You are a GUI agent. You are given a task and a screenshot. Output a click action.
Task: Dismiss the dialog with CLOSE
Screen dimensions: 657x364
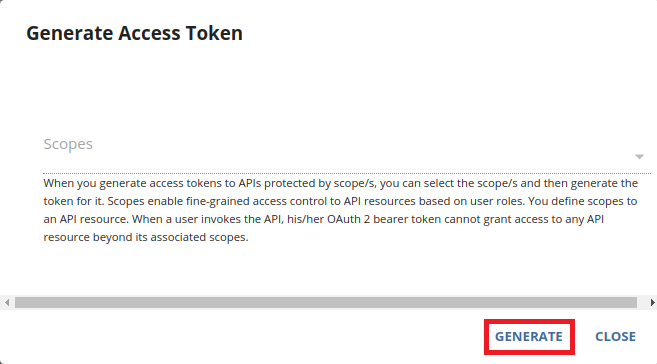click(616, 337)
